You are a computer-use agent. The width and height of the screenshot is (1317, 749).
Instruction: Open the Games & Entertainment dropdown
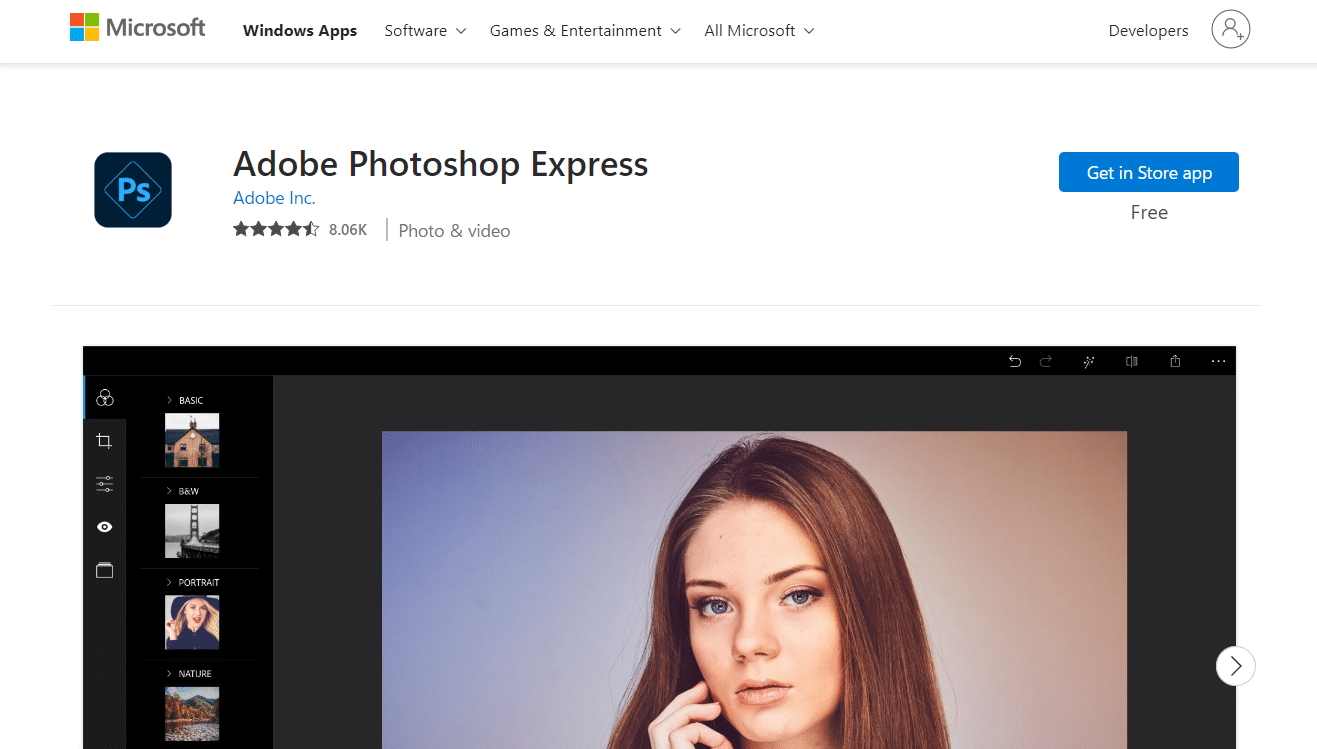(585, 31)
